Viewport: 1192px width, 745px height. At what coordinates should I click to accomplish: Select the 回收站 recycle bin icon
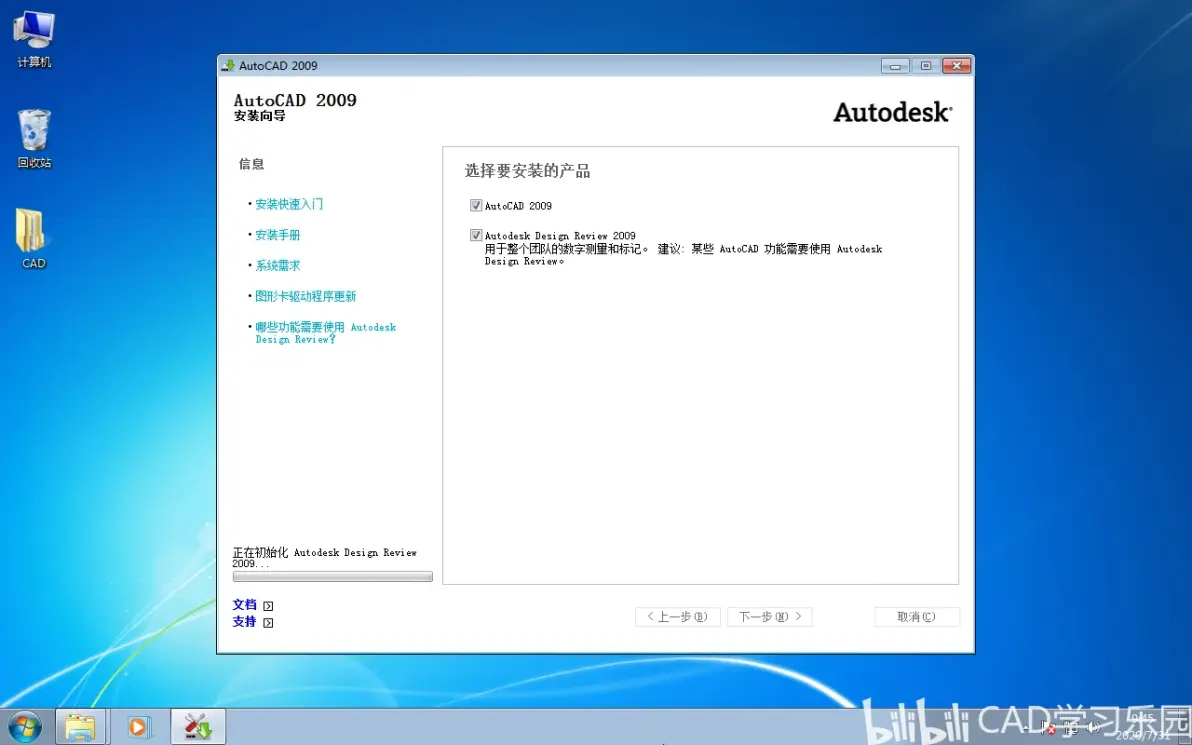click(34, 138)
